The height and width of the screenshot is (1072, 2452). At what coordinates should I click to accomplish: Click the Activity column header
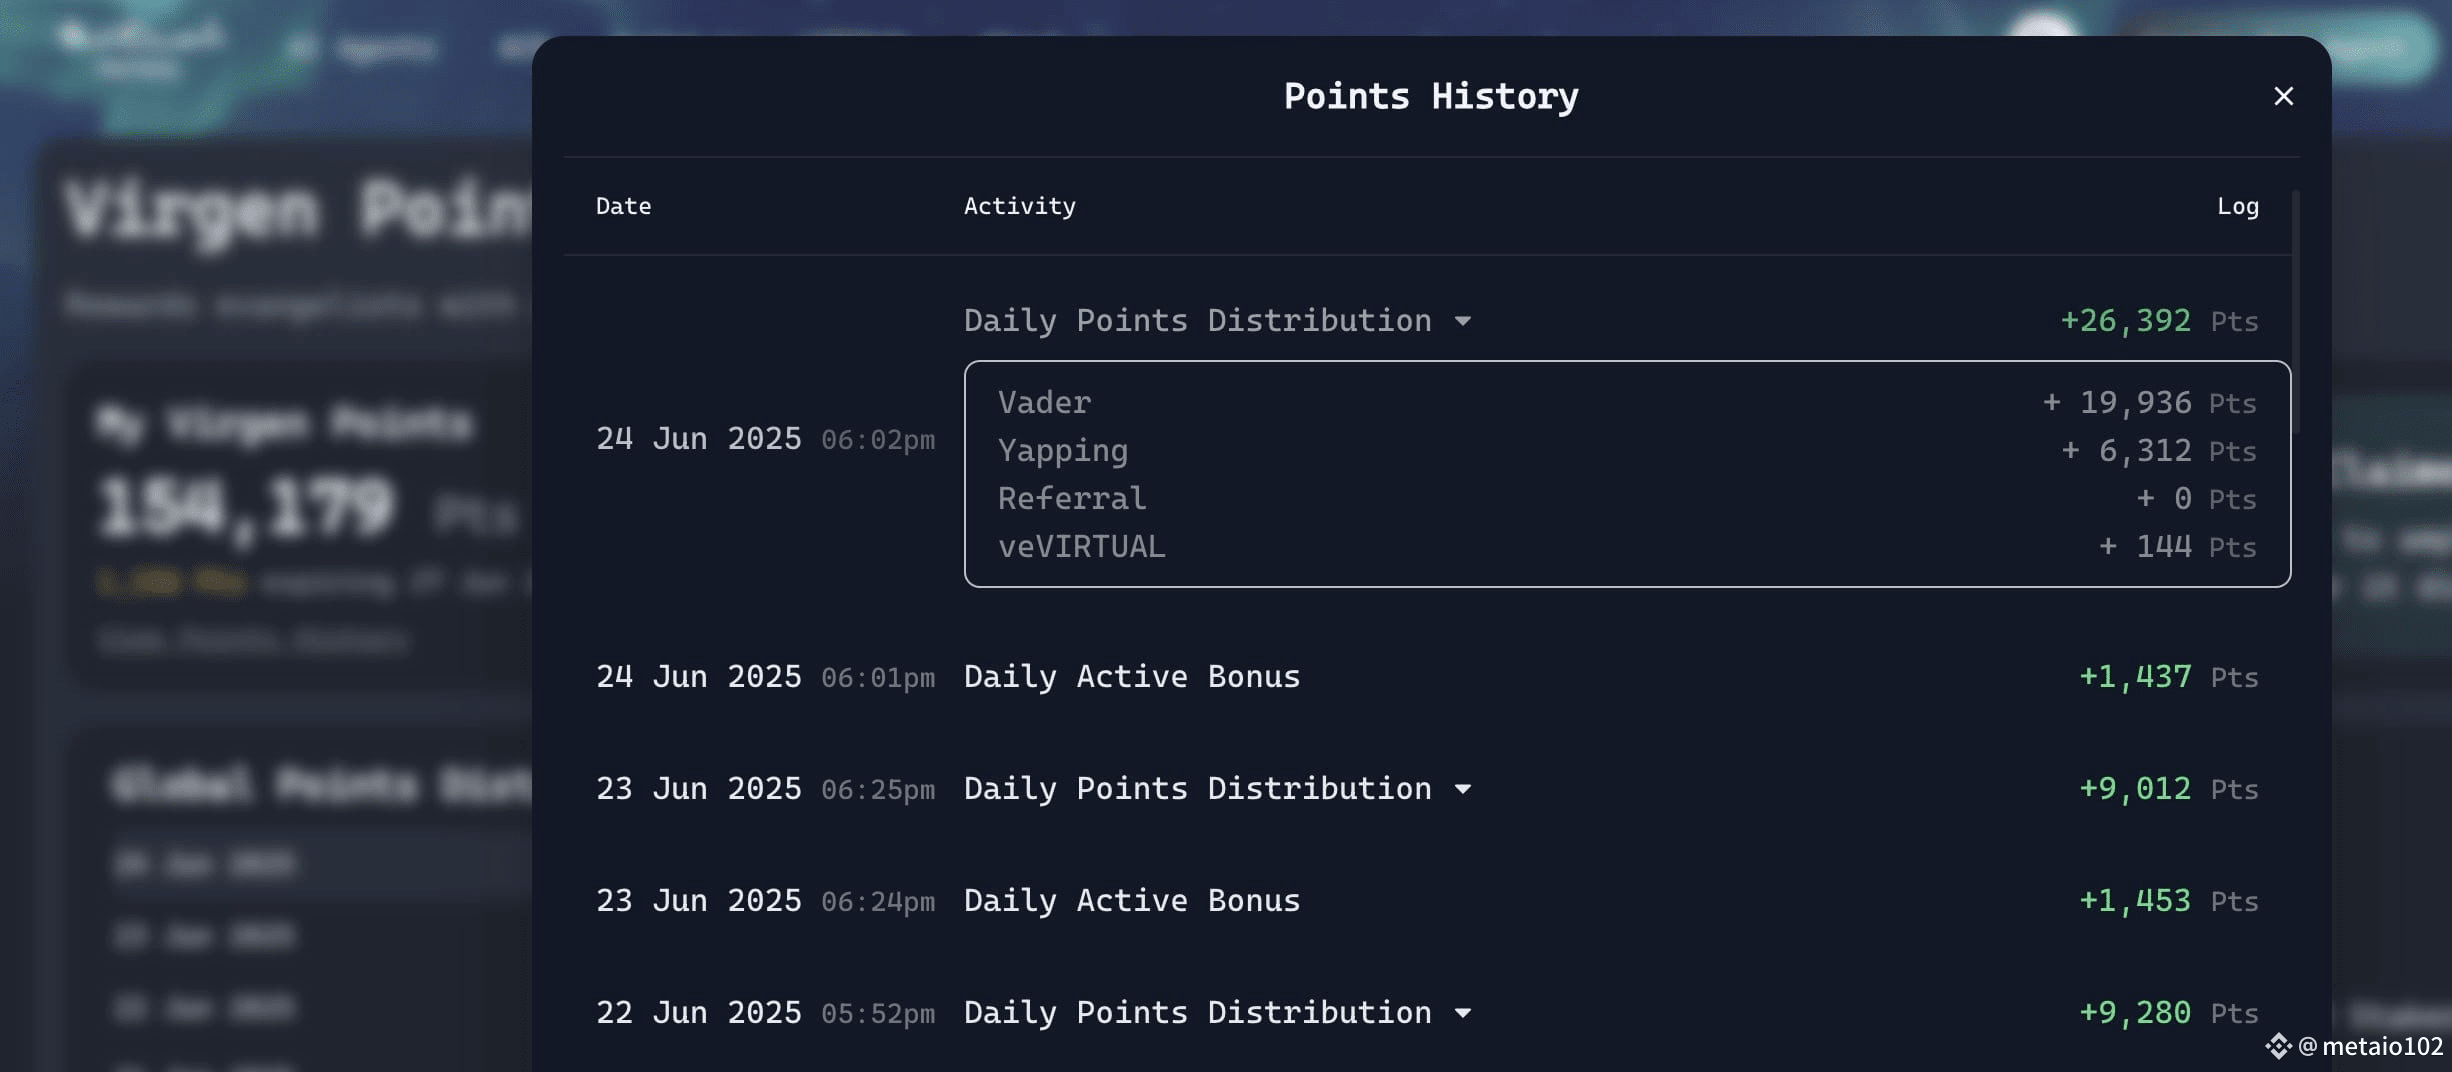(1019, 206)
